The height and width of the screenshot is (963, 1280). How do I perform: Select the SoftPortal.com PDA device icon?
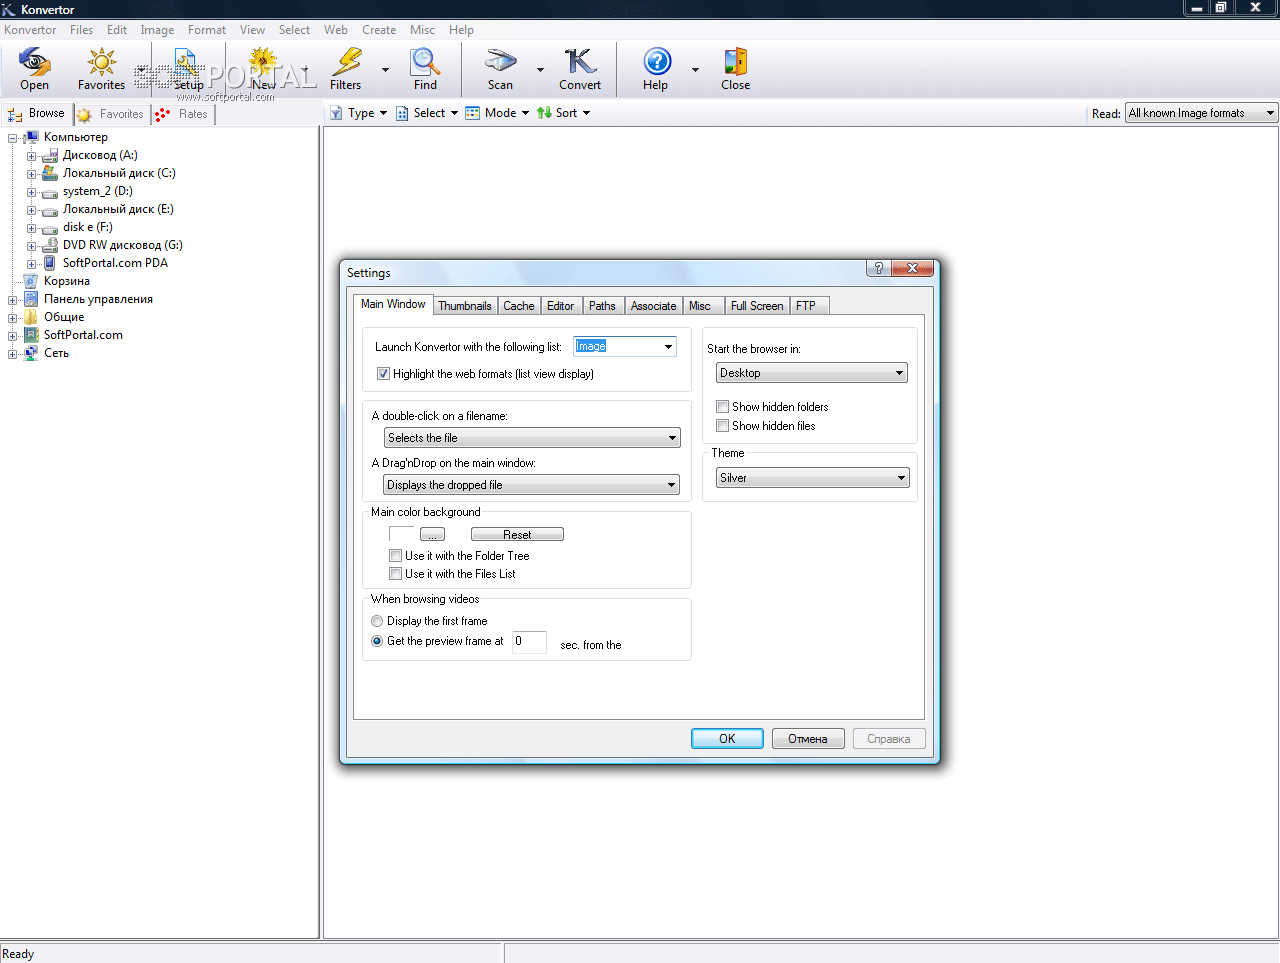50,263
